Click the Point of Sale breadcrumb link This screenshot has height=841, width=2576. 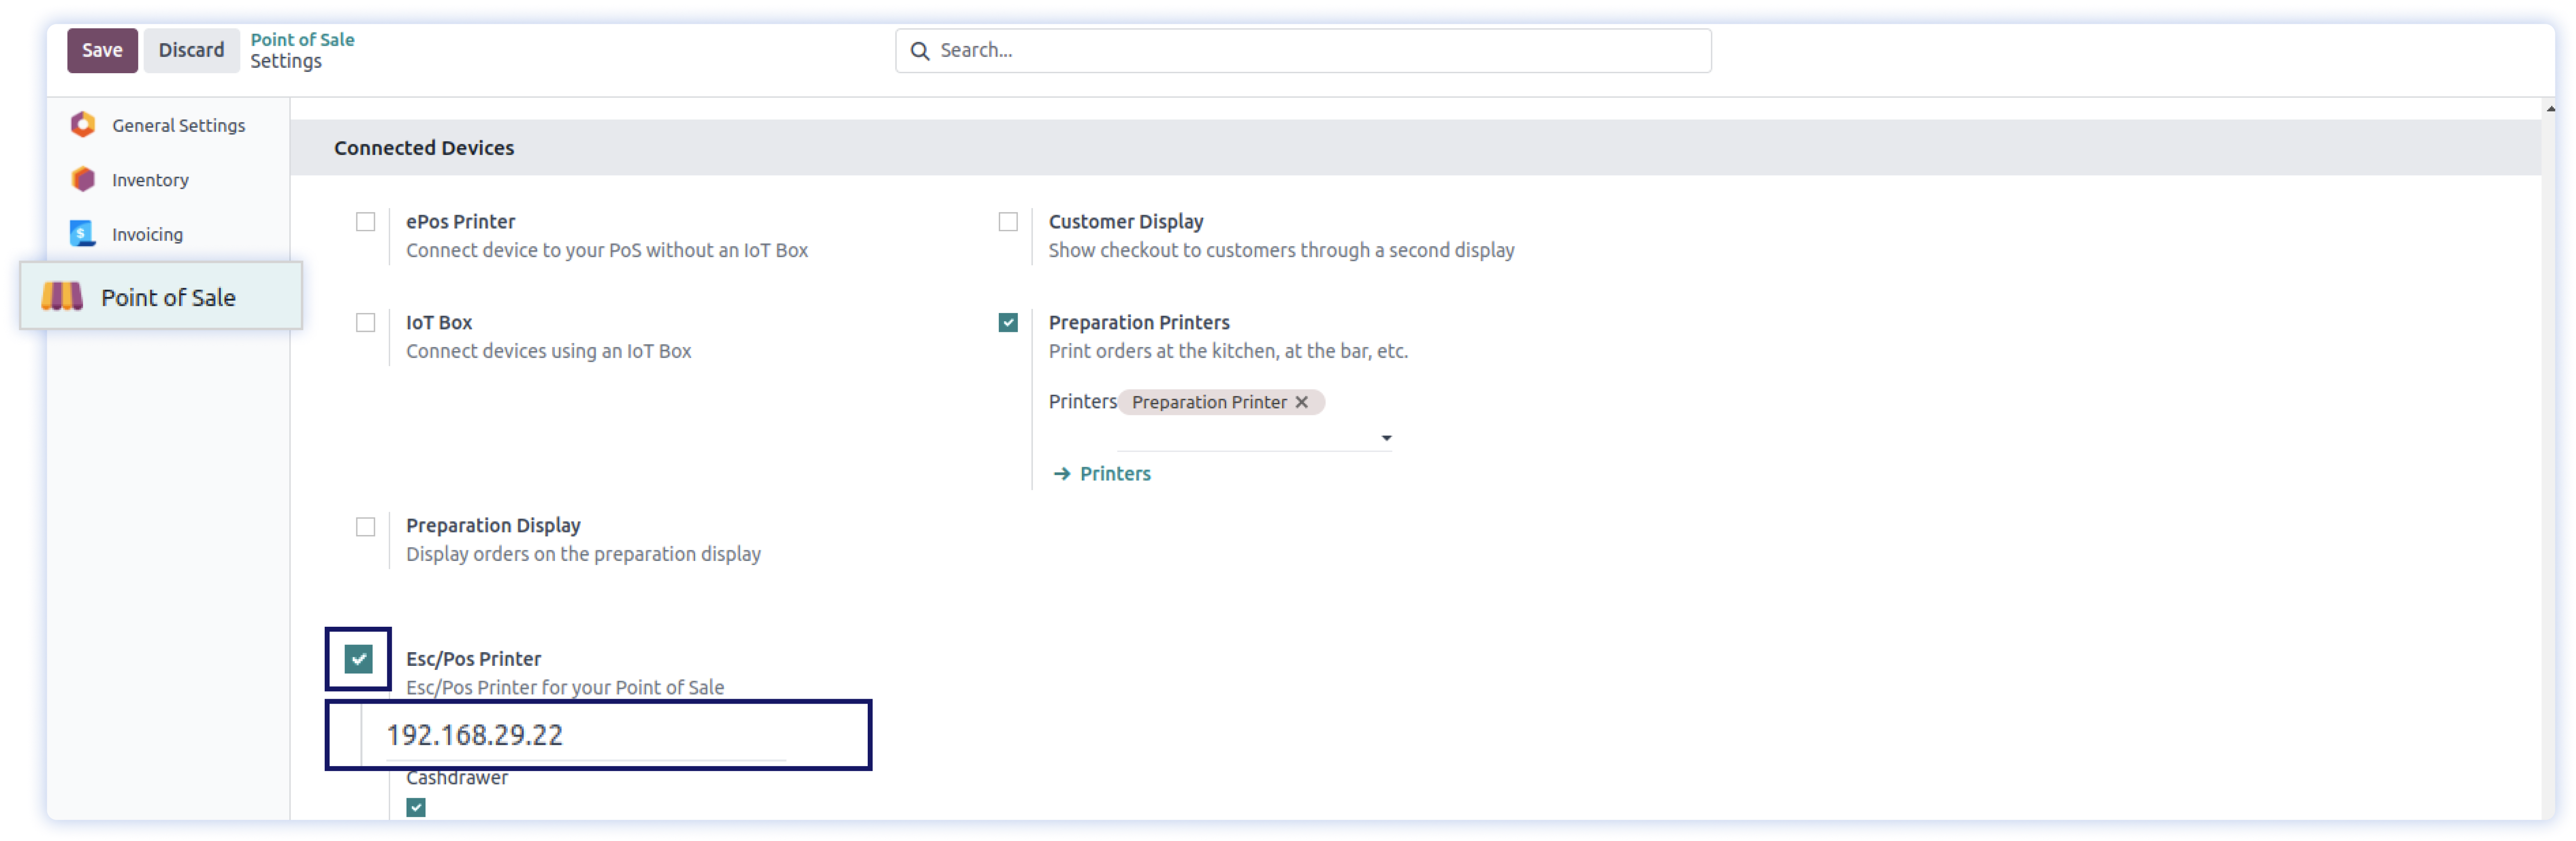point(302,40)
